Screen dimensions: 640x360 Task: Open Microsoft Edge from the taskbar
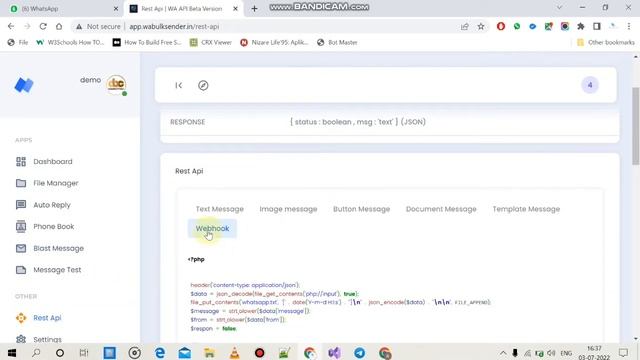point(160,353)
